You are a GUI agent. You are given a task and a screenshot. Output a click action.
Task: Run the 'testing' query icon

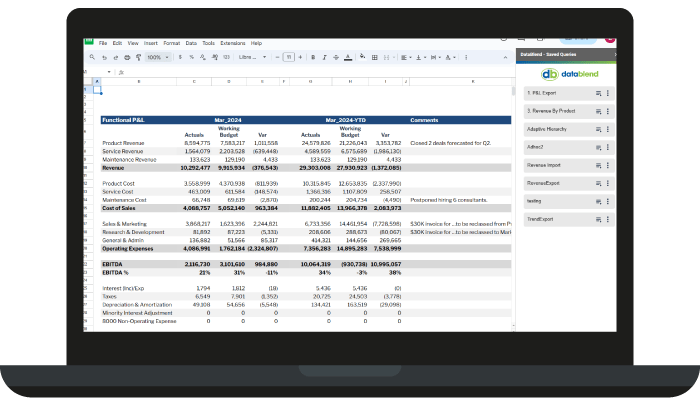pyautogui.click(x=598, y=202)
